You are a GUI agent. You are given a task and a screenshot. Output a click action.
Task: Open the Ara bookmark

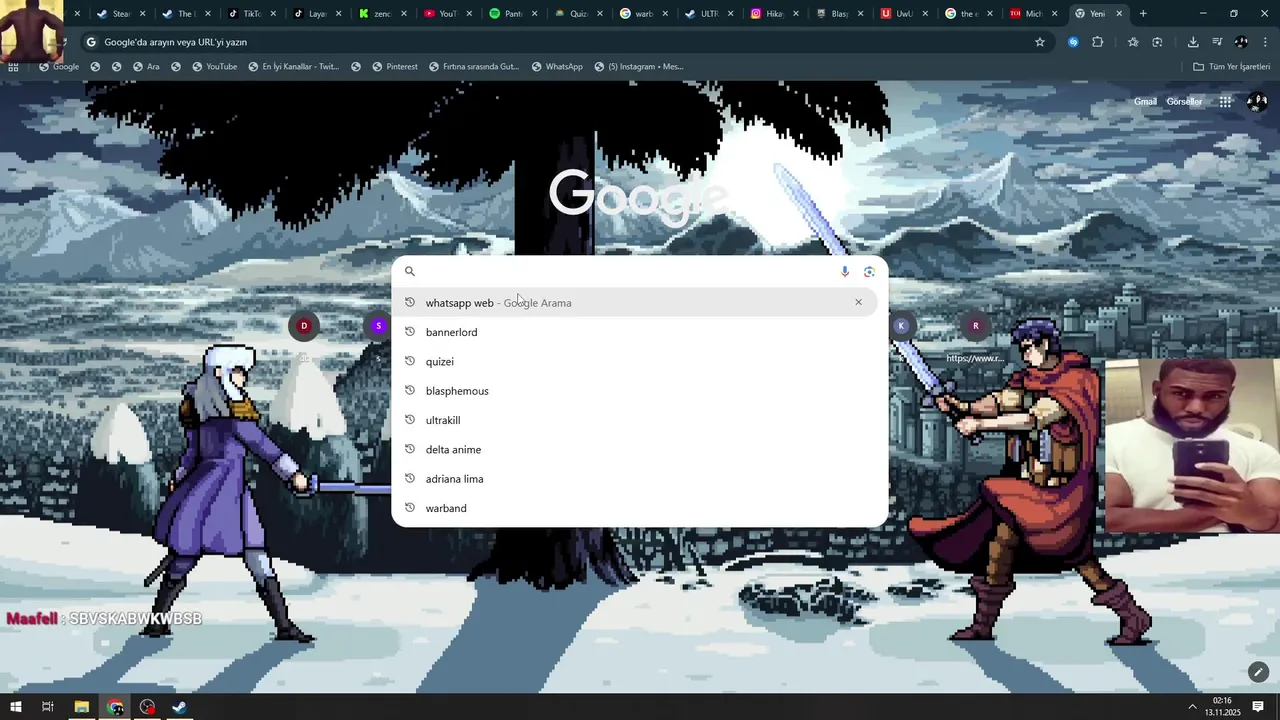click(x=146, y=66)
